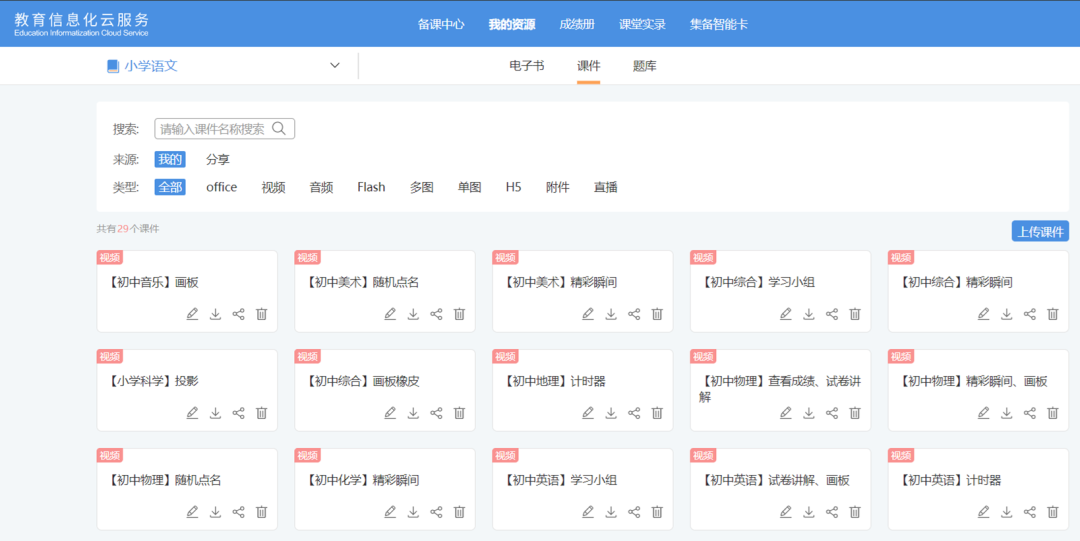Screen dimensions: 1080x541
Task: Select 分享 as the source filter
Action: (218, 159)
